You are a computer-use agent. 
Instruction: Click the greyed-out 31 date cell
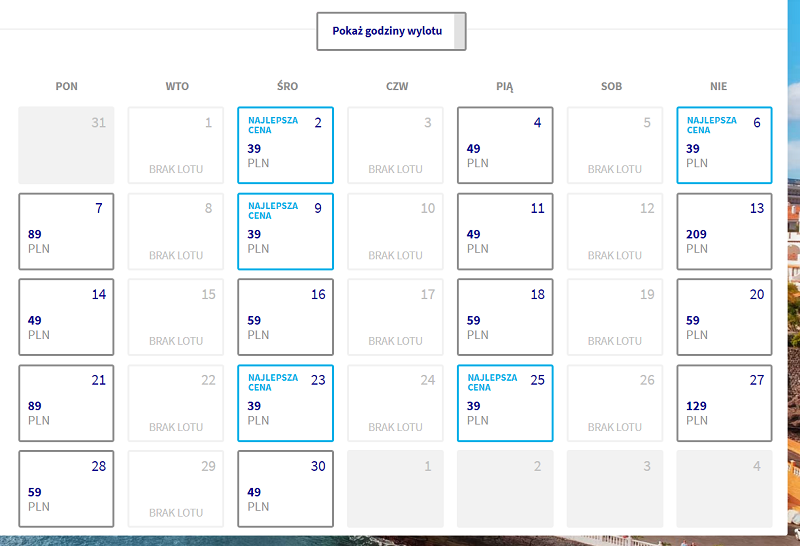tap(66, 145)
